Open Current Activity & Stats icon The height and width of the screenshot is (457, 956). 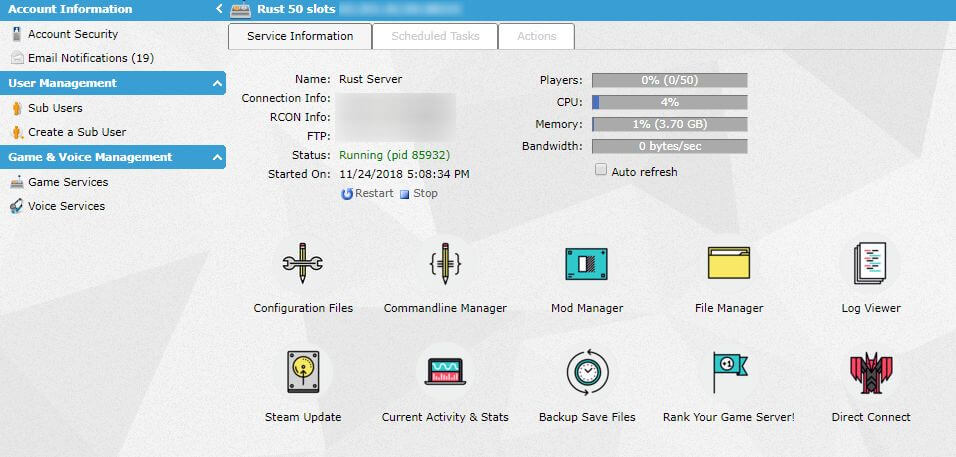445,372
